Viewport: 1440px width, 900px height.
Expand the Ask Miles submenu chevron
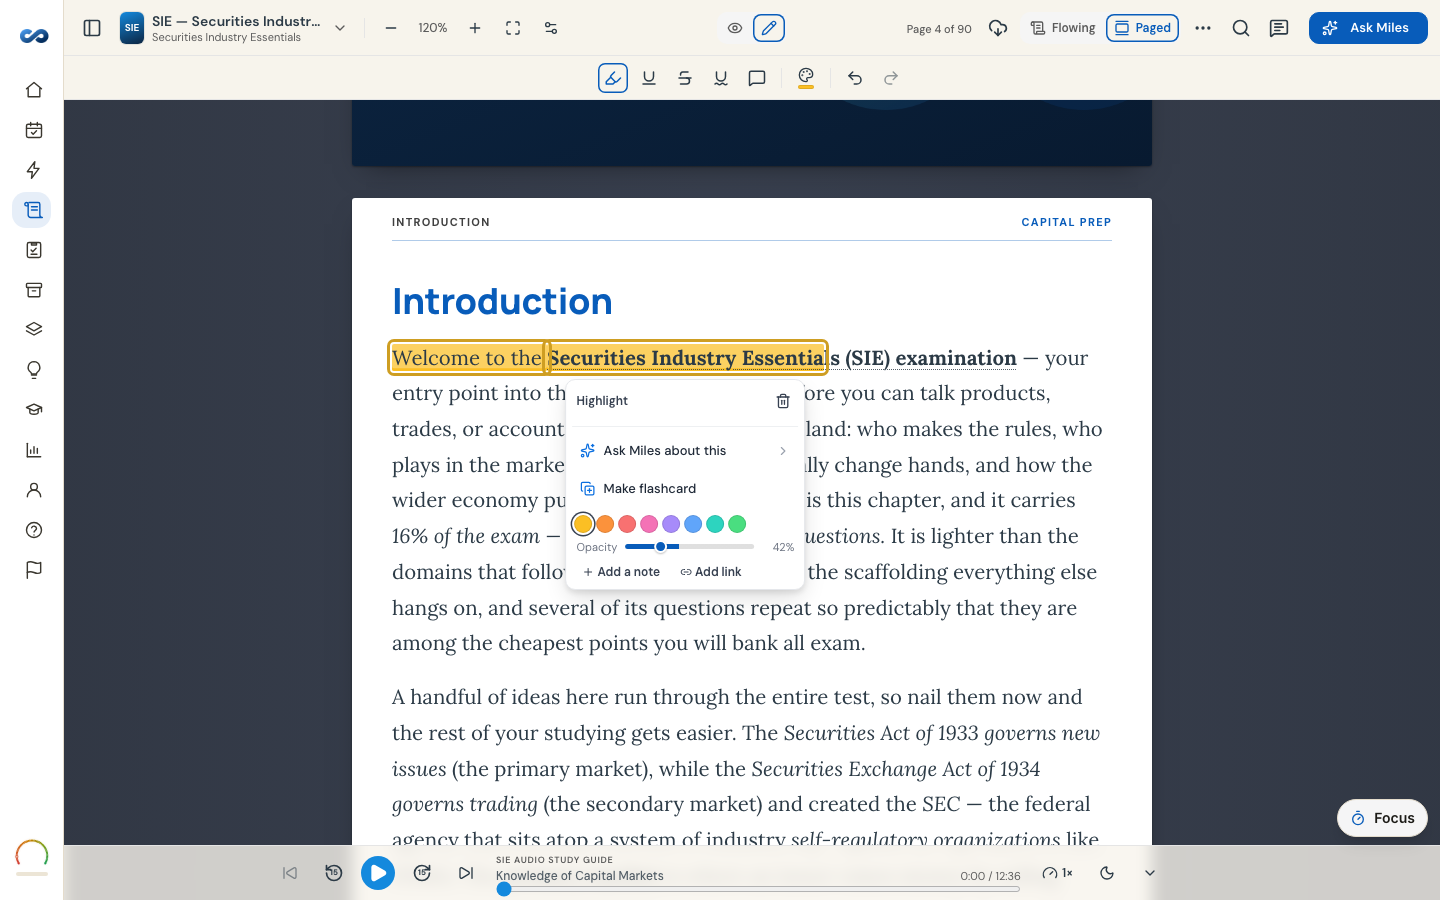783,451
